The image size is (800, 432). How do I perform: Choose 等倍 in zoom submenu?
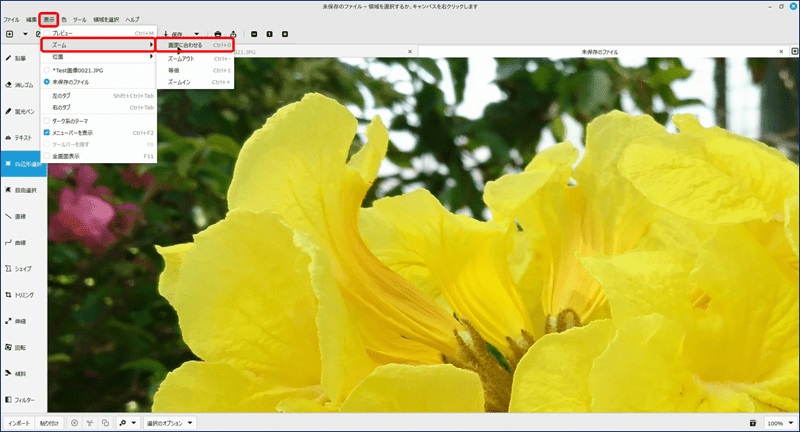click(195, 70)
